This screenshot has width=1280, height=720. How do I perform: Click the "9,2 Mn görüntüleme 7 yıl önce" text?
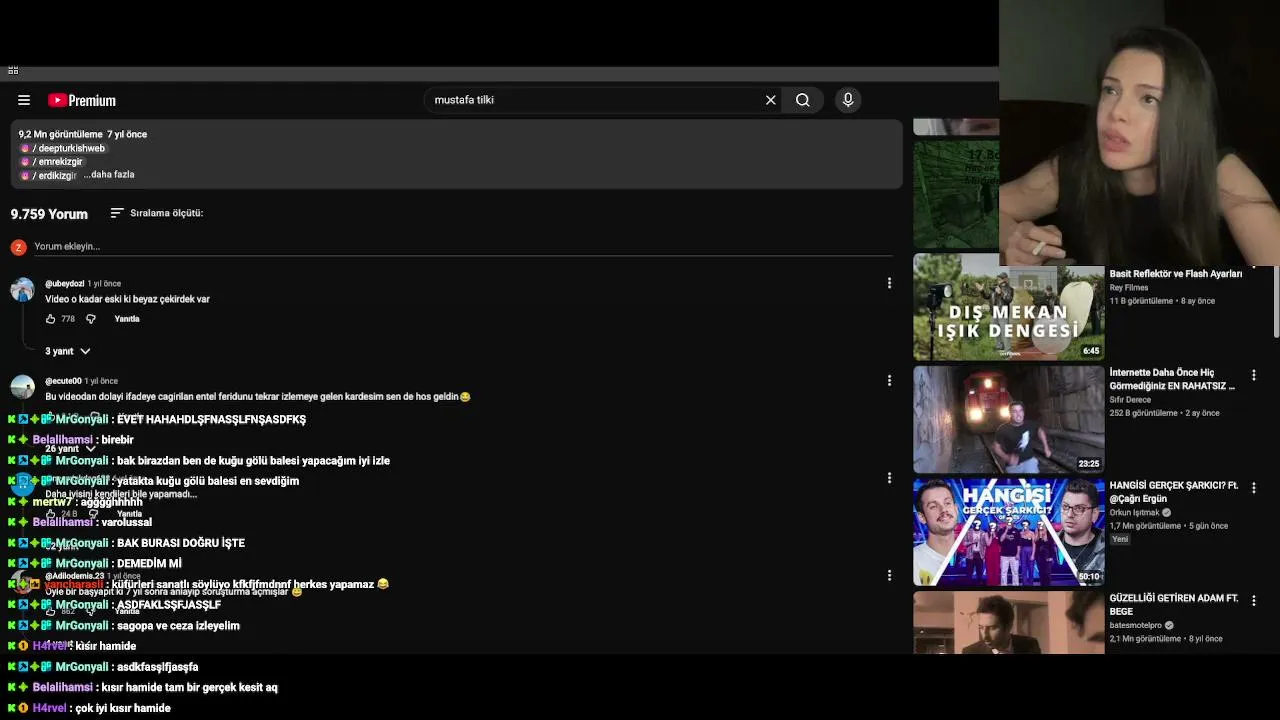click(x=83, y=134)
